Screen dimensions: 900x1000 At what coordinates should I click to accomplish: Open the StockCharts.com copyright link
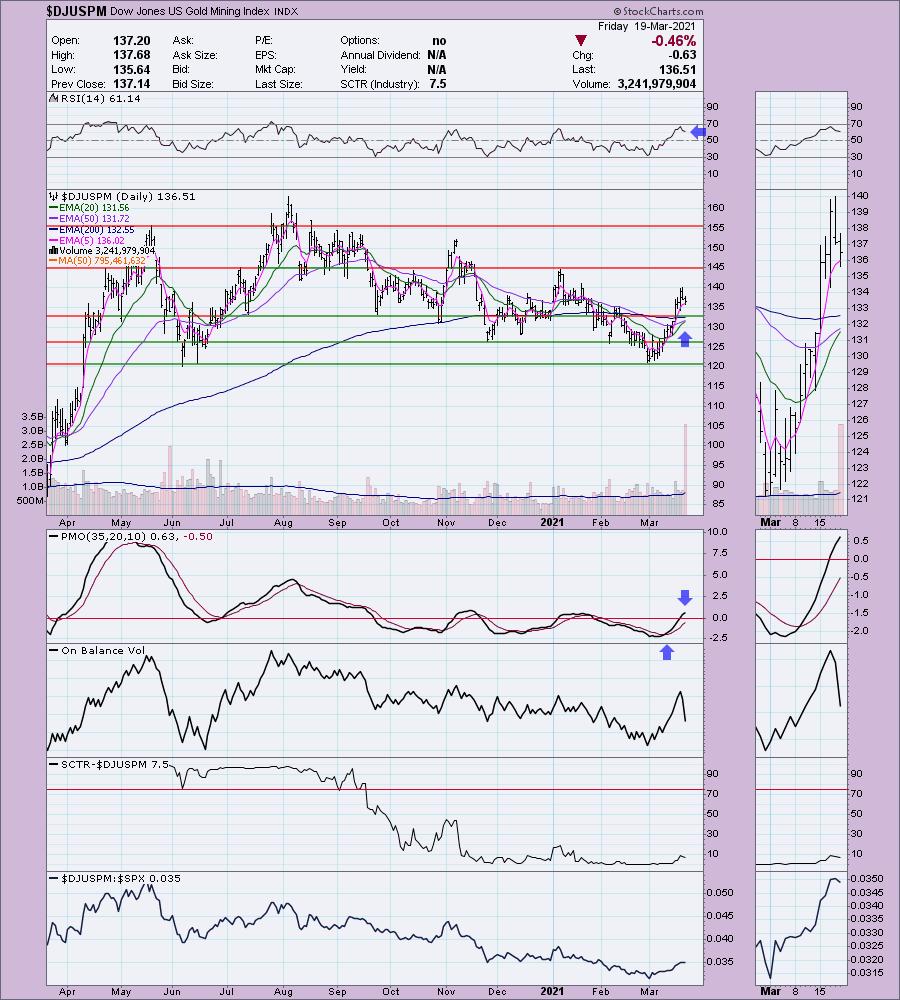(658, 11)
